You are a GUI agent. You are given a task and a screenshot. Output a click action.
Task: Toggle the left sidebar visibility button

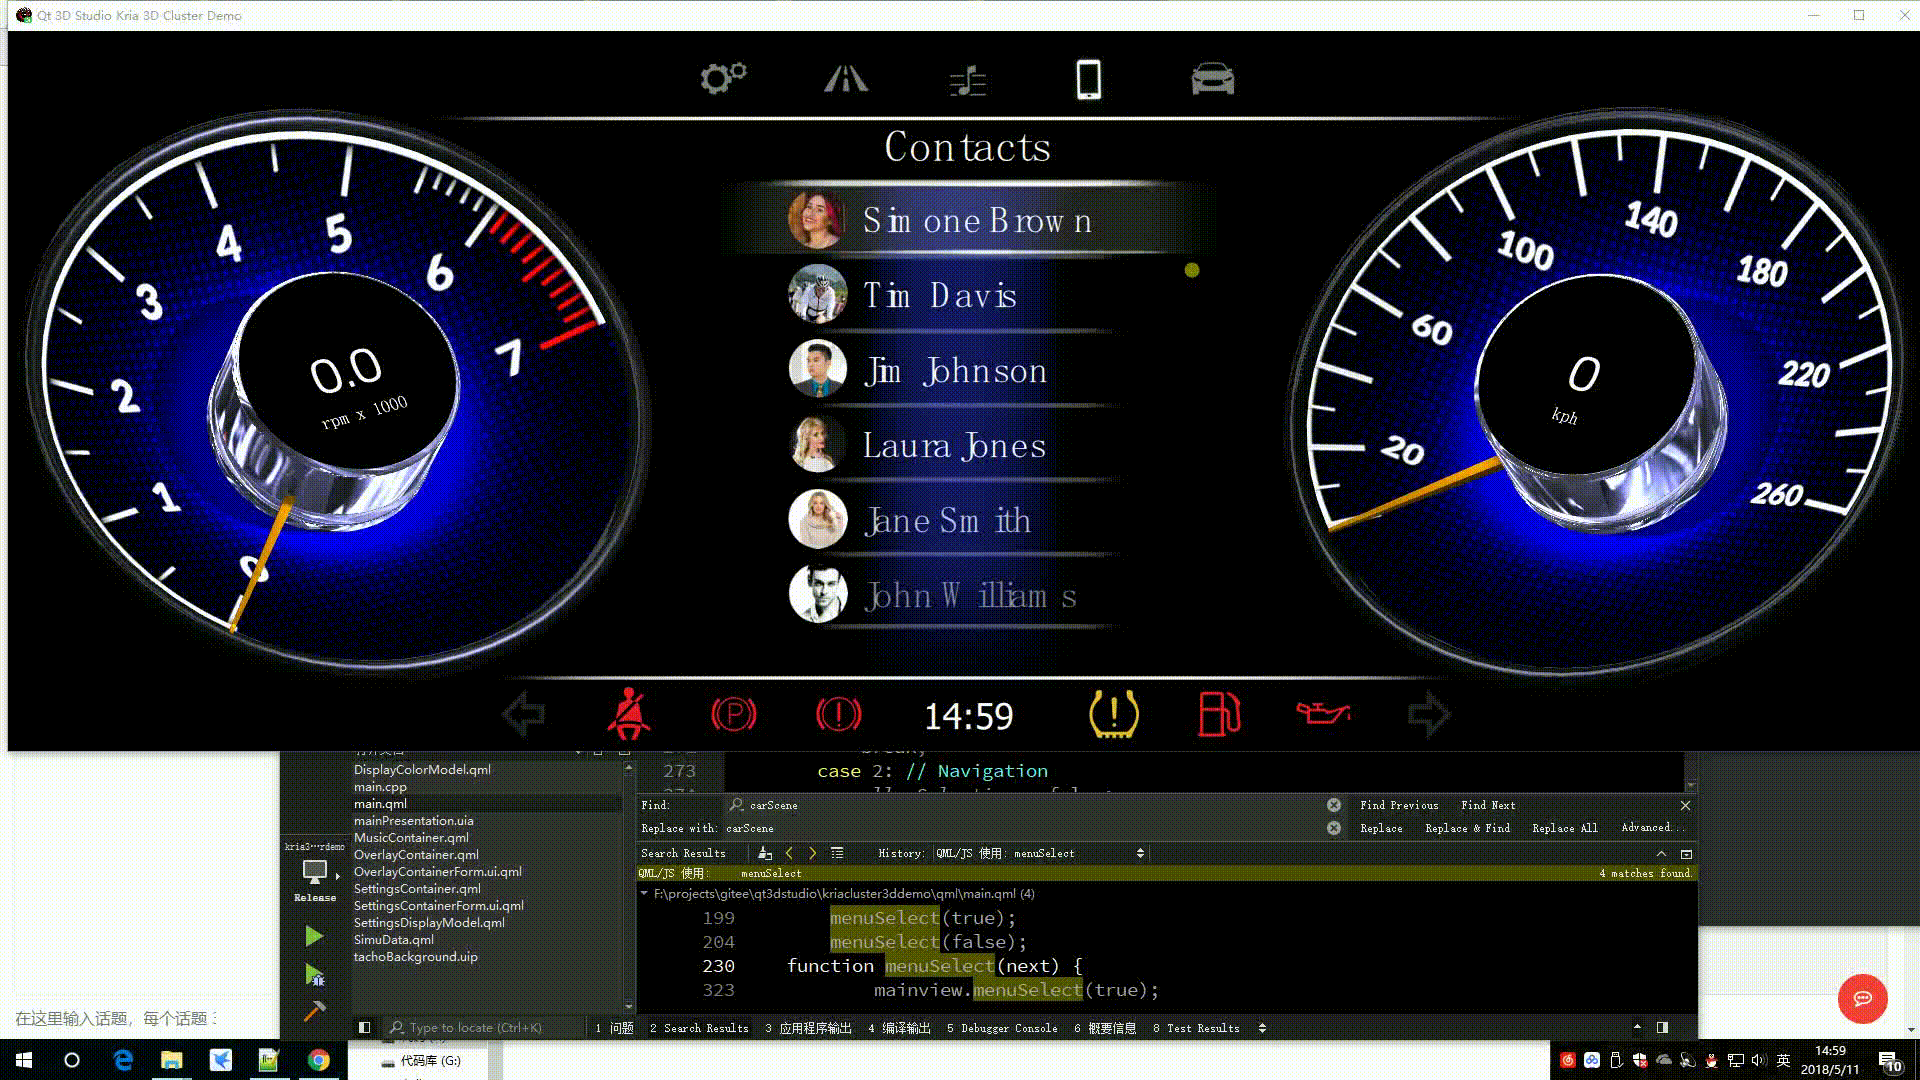click(x=365, y=1027)
